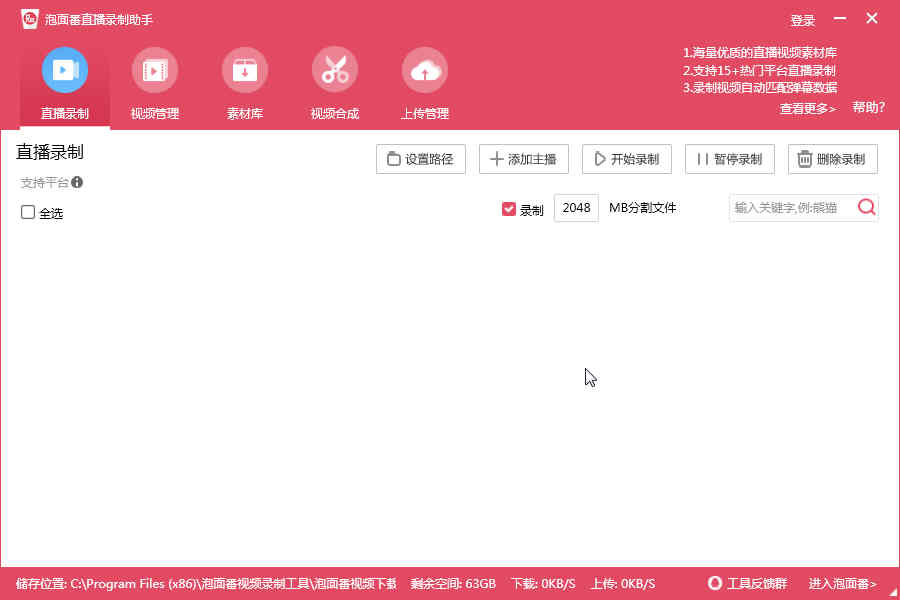Pause with 暂停录制 button
Image resolution: width=900 pixels, height=600 pixels.
[730, 159]
